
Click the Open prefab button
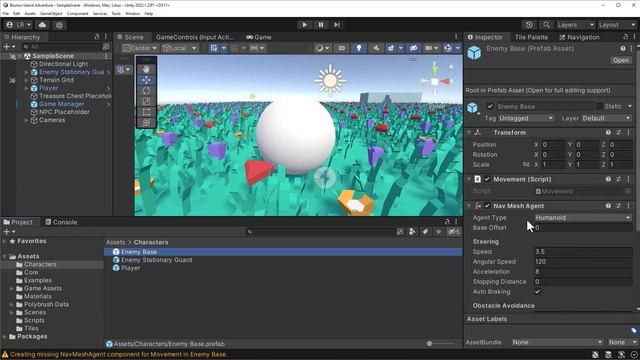(621, 60)
